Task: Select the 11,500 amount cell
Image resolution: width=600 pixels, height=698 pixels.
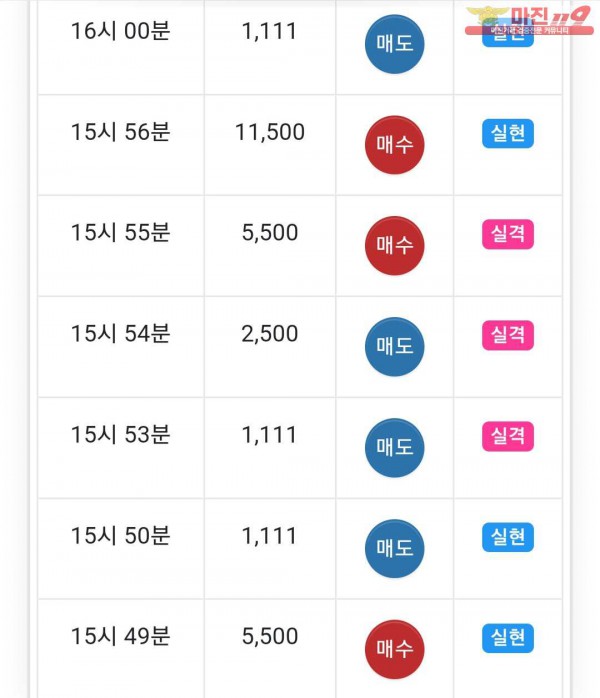Action: 270,132
